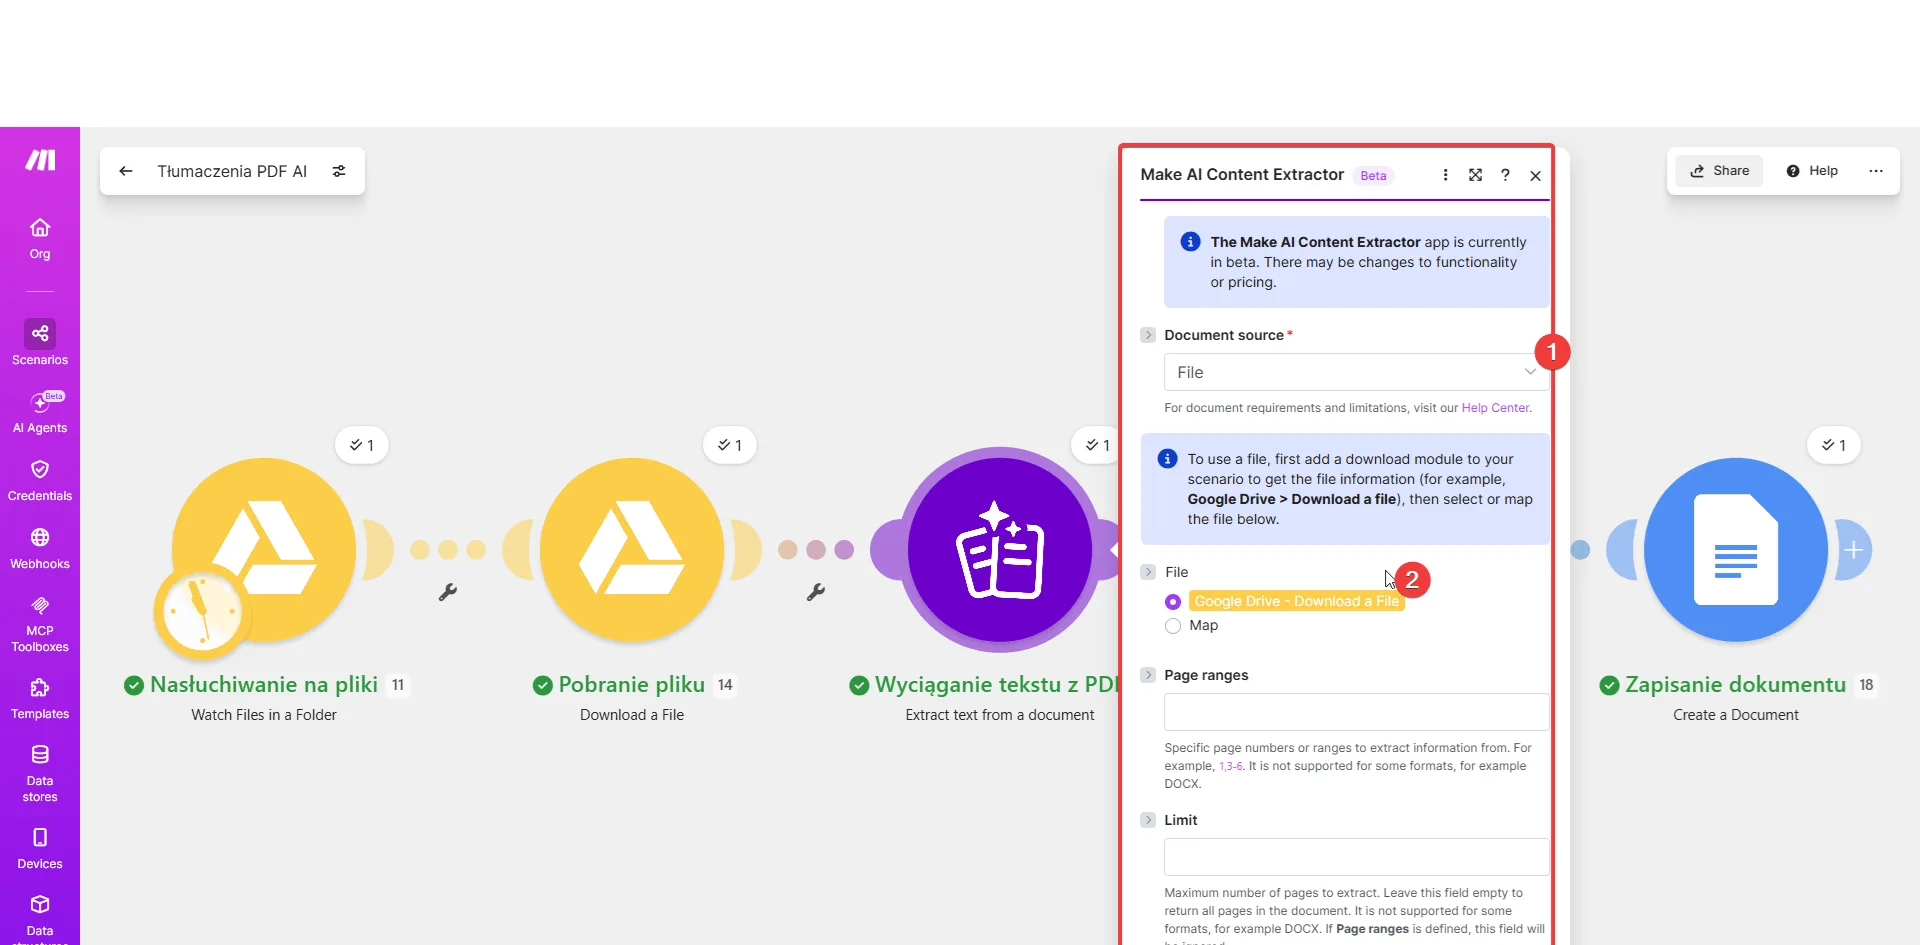Screen dimensions: 1920x945
Task: Expand File field chevron
Action: [x=1148, y=572]
